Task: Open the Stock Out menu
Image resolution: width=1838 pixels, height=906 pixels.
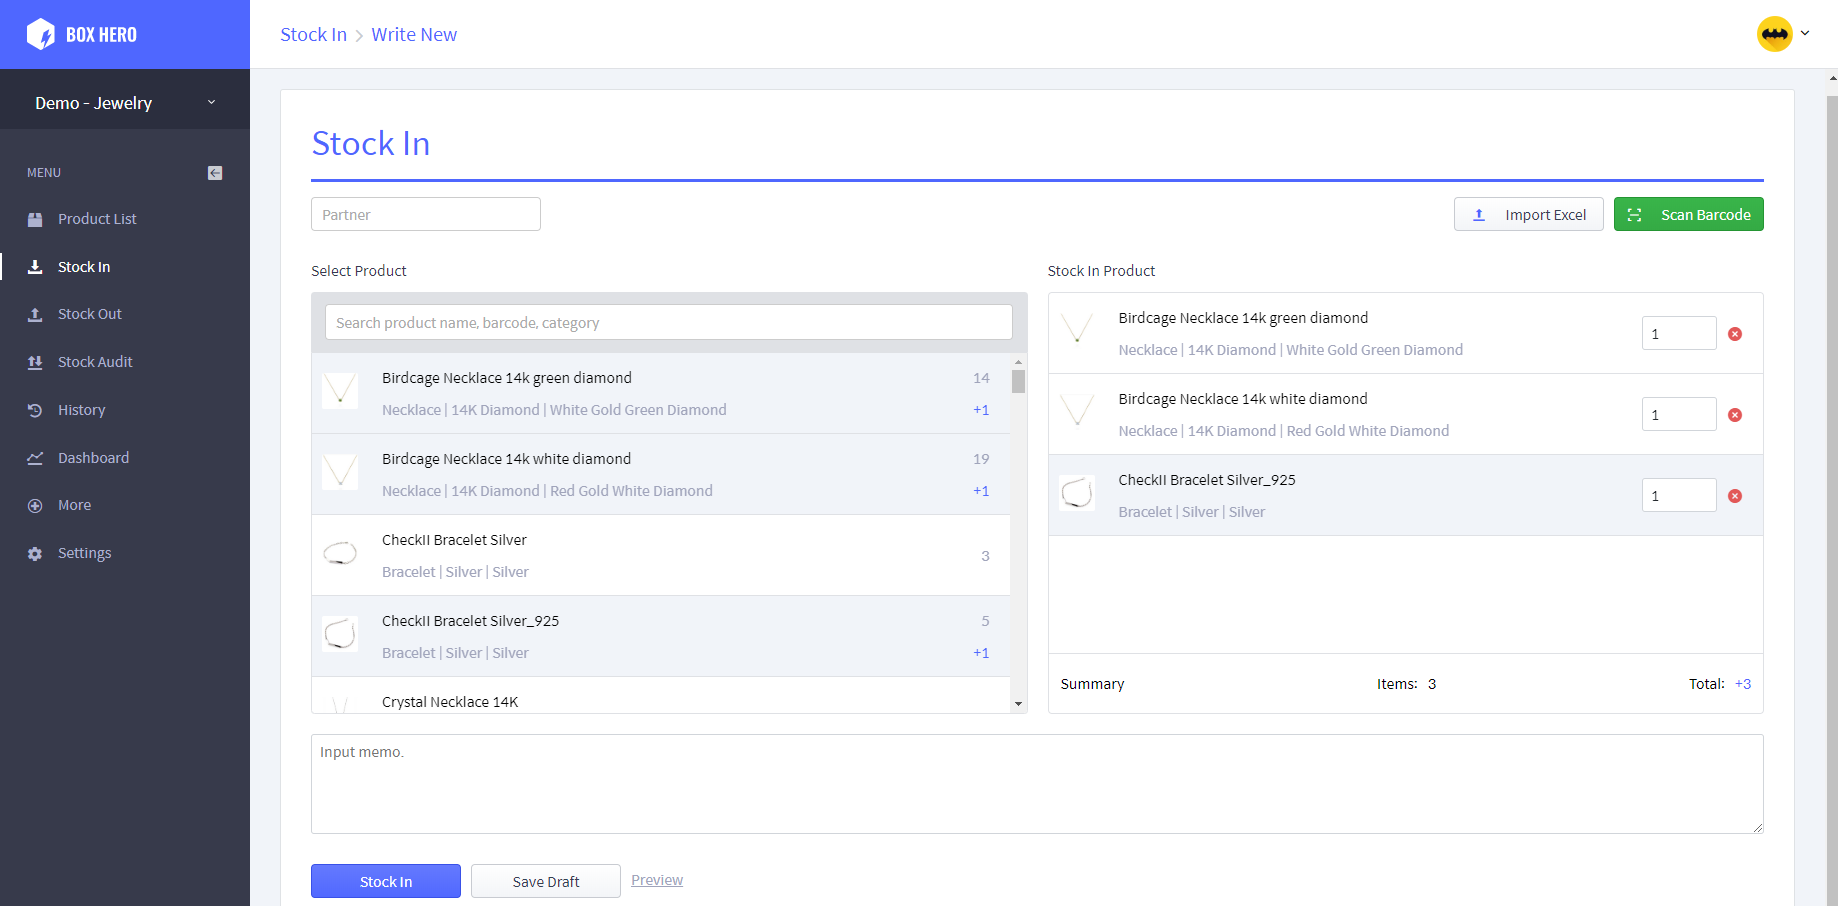Action: pyautogui.click(x=89, y=314)
